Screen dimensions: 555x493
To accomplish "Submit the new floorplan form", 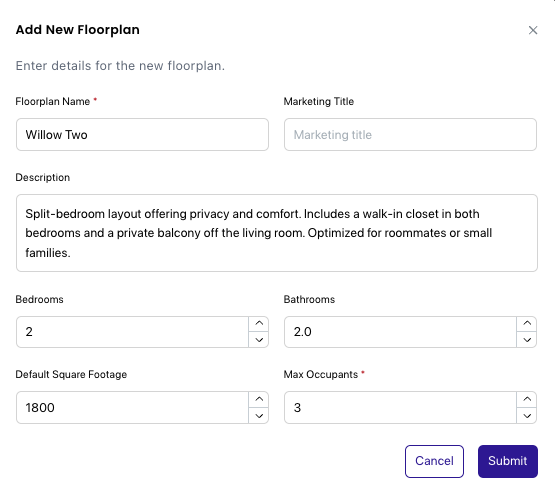I will pyautogui.click(x=508, y=461).
